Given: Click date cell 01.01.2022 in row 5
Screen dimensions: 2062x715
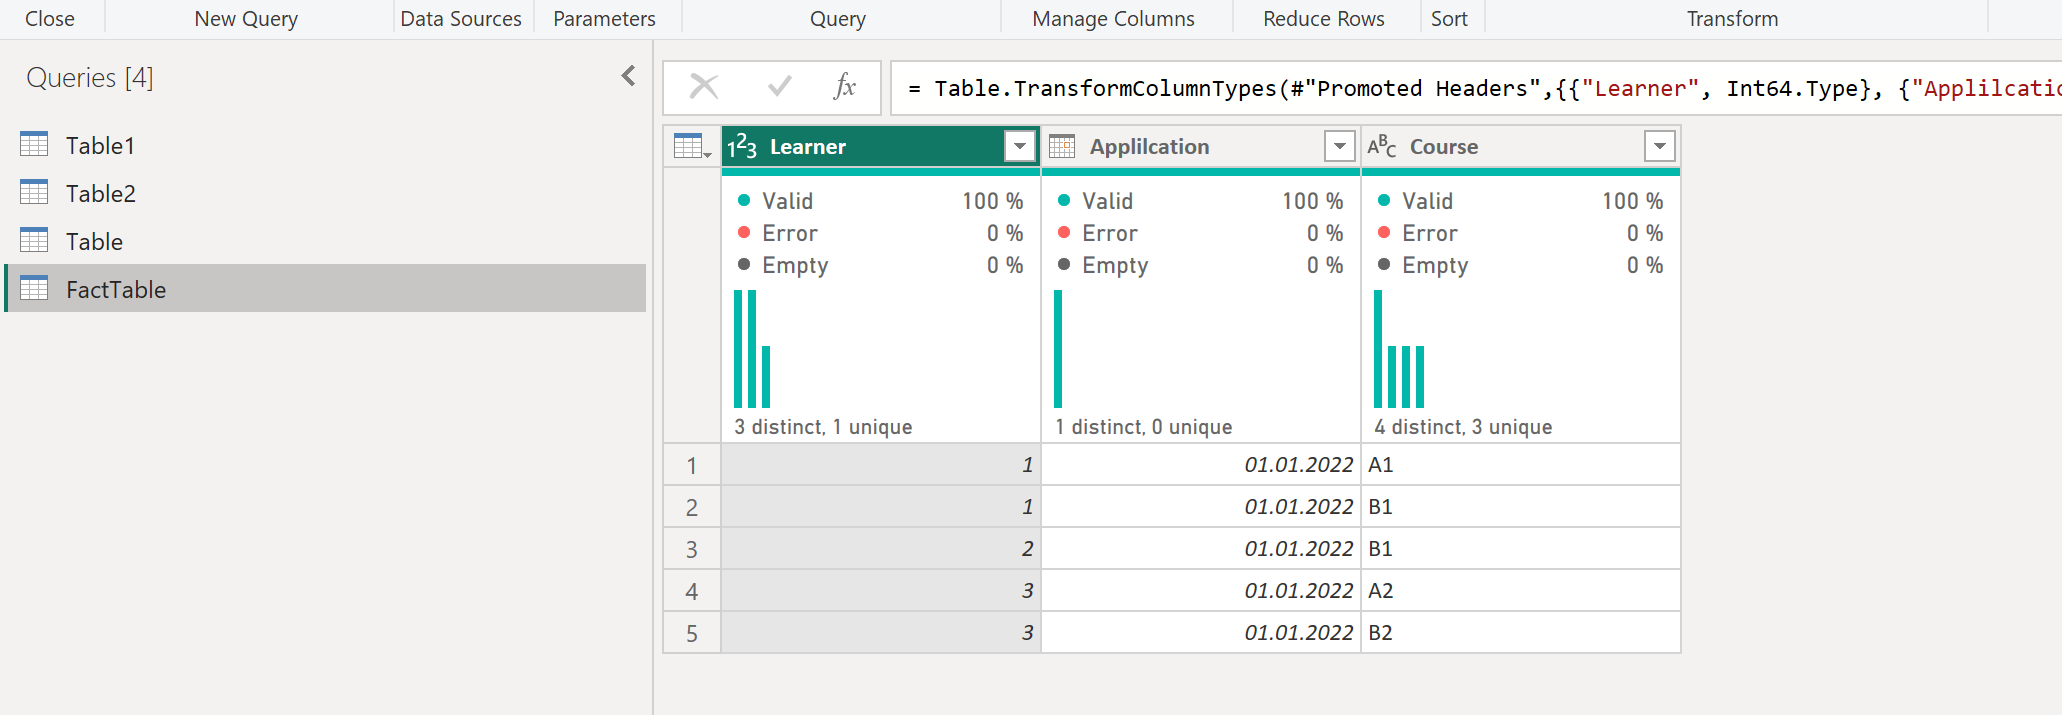Looking at the screenshot, I should point(1200,633).
